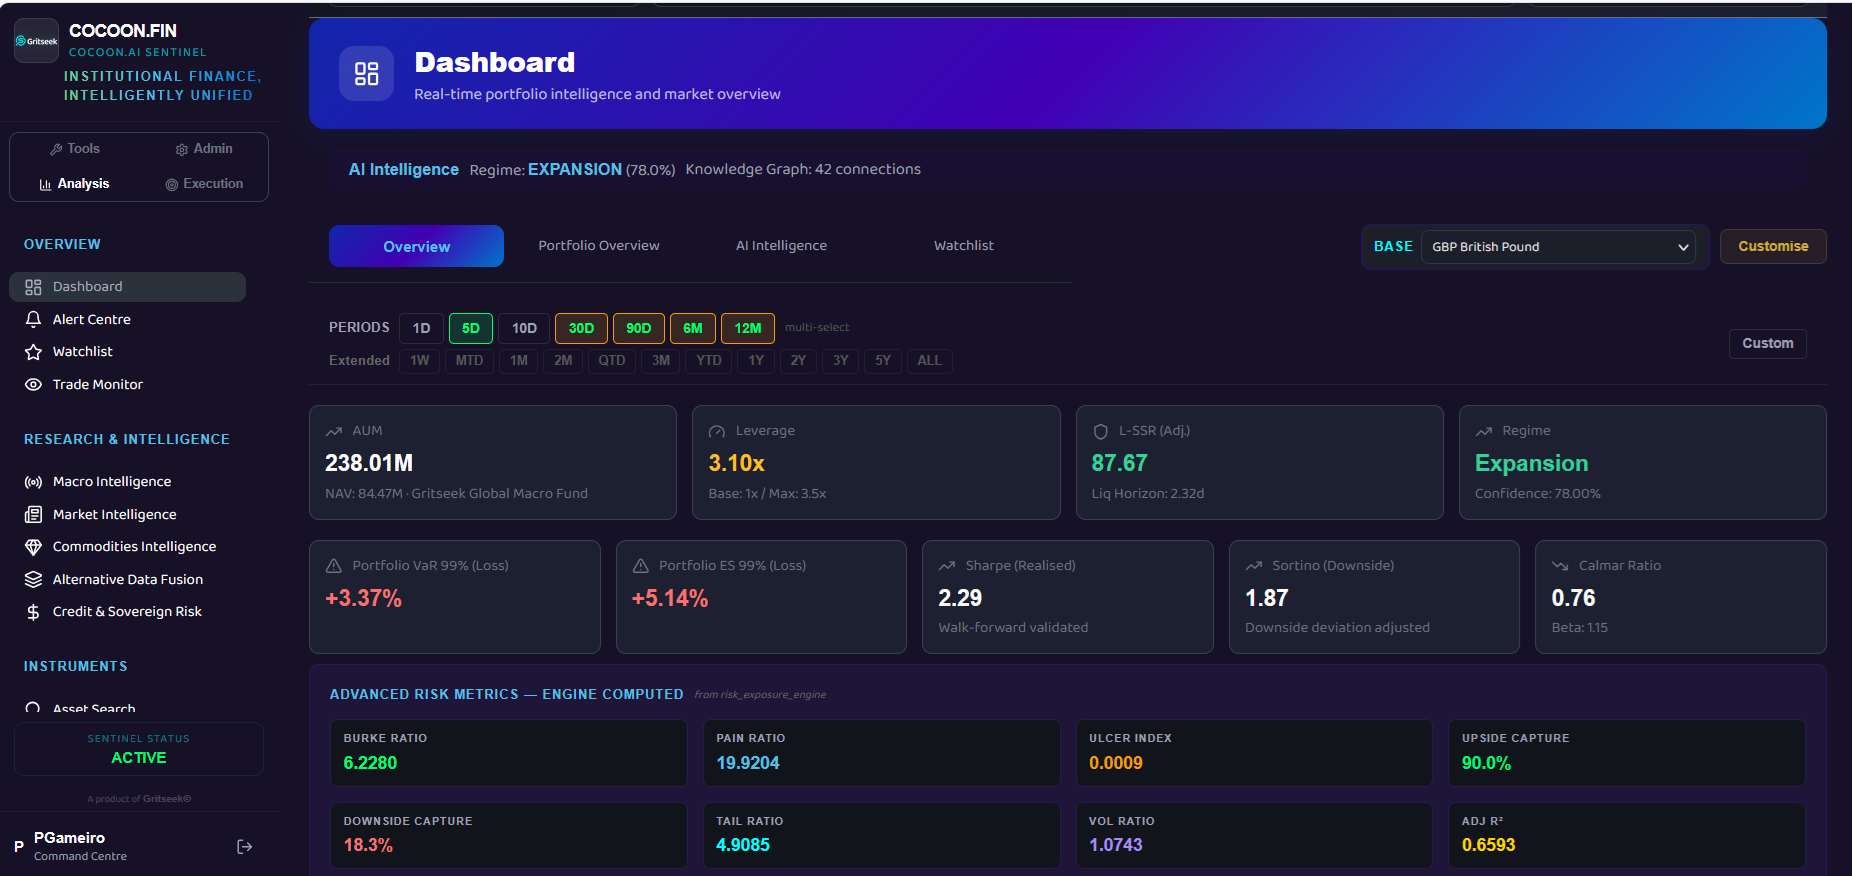The image size is (1852, 876).
Task: Select the extended MTD period
Action: coord(469,361)
